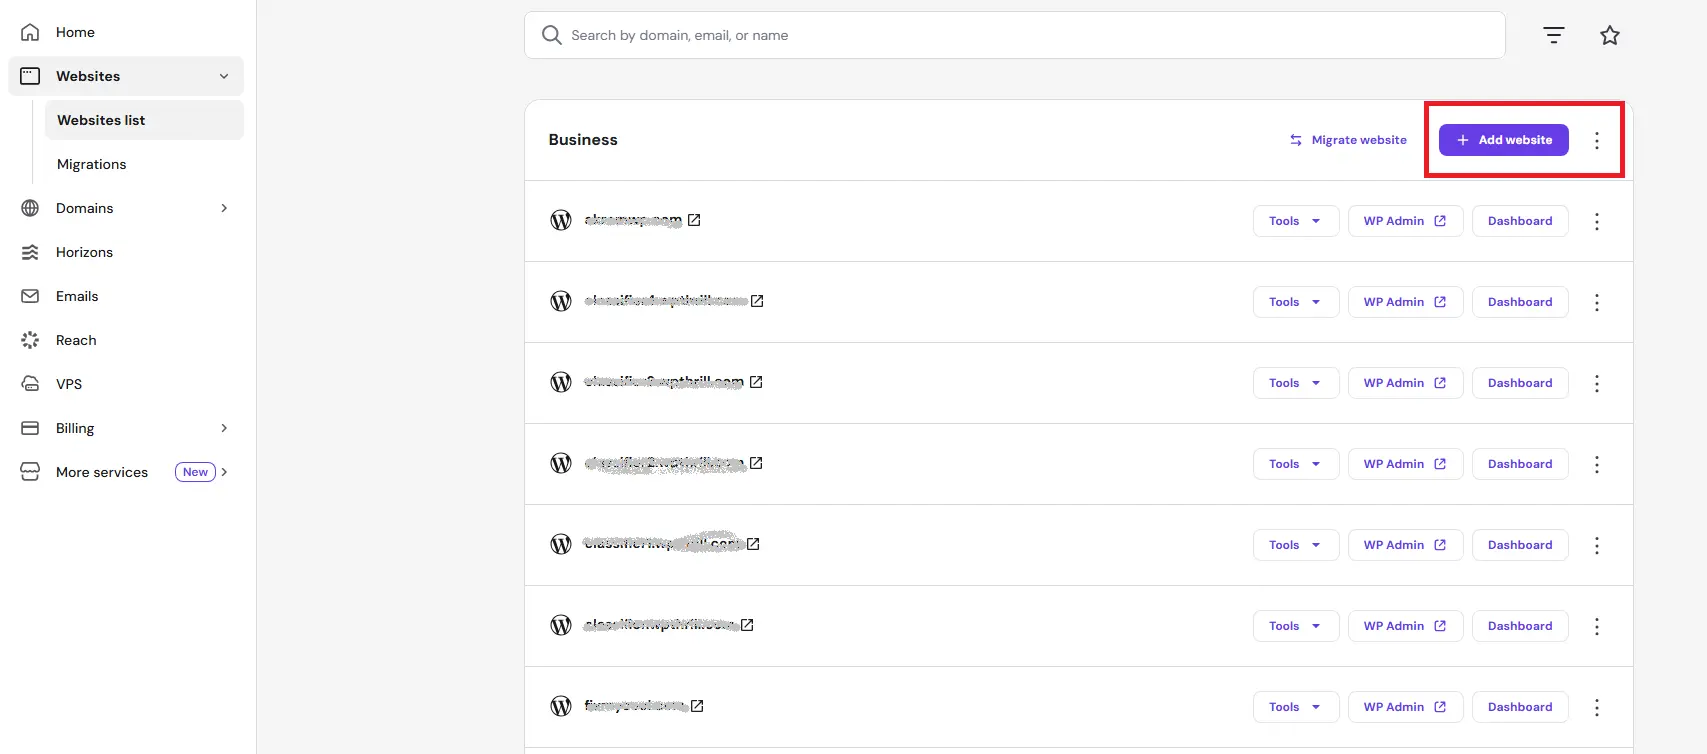Screen dimensions: 1707x754
Task: Click the Add website button
Action: [1504, 140]
